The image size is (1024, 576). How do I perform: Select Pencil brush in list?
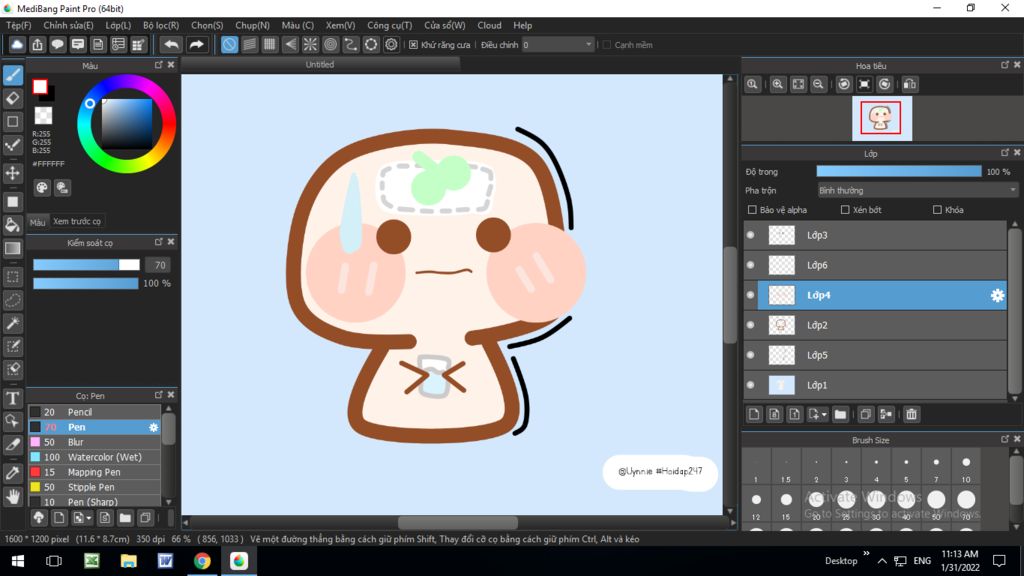point(94,412)
